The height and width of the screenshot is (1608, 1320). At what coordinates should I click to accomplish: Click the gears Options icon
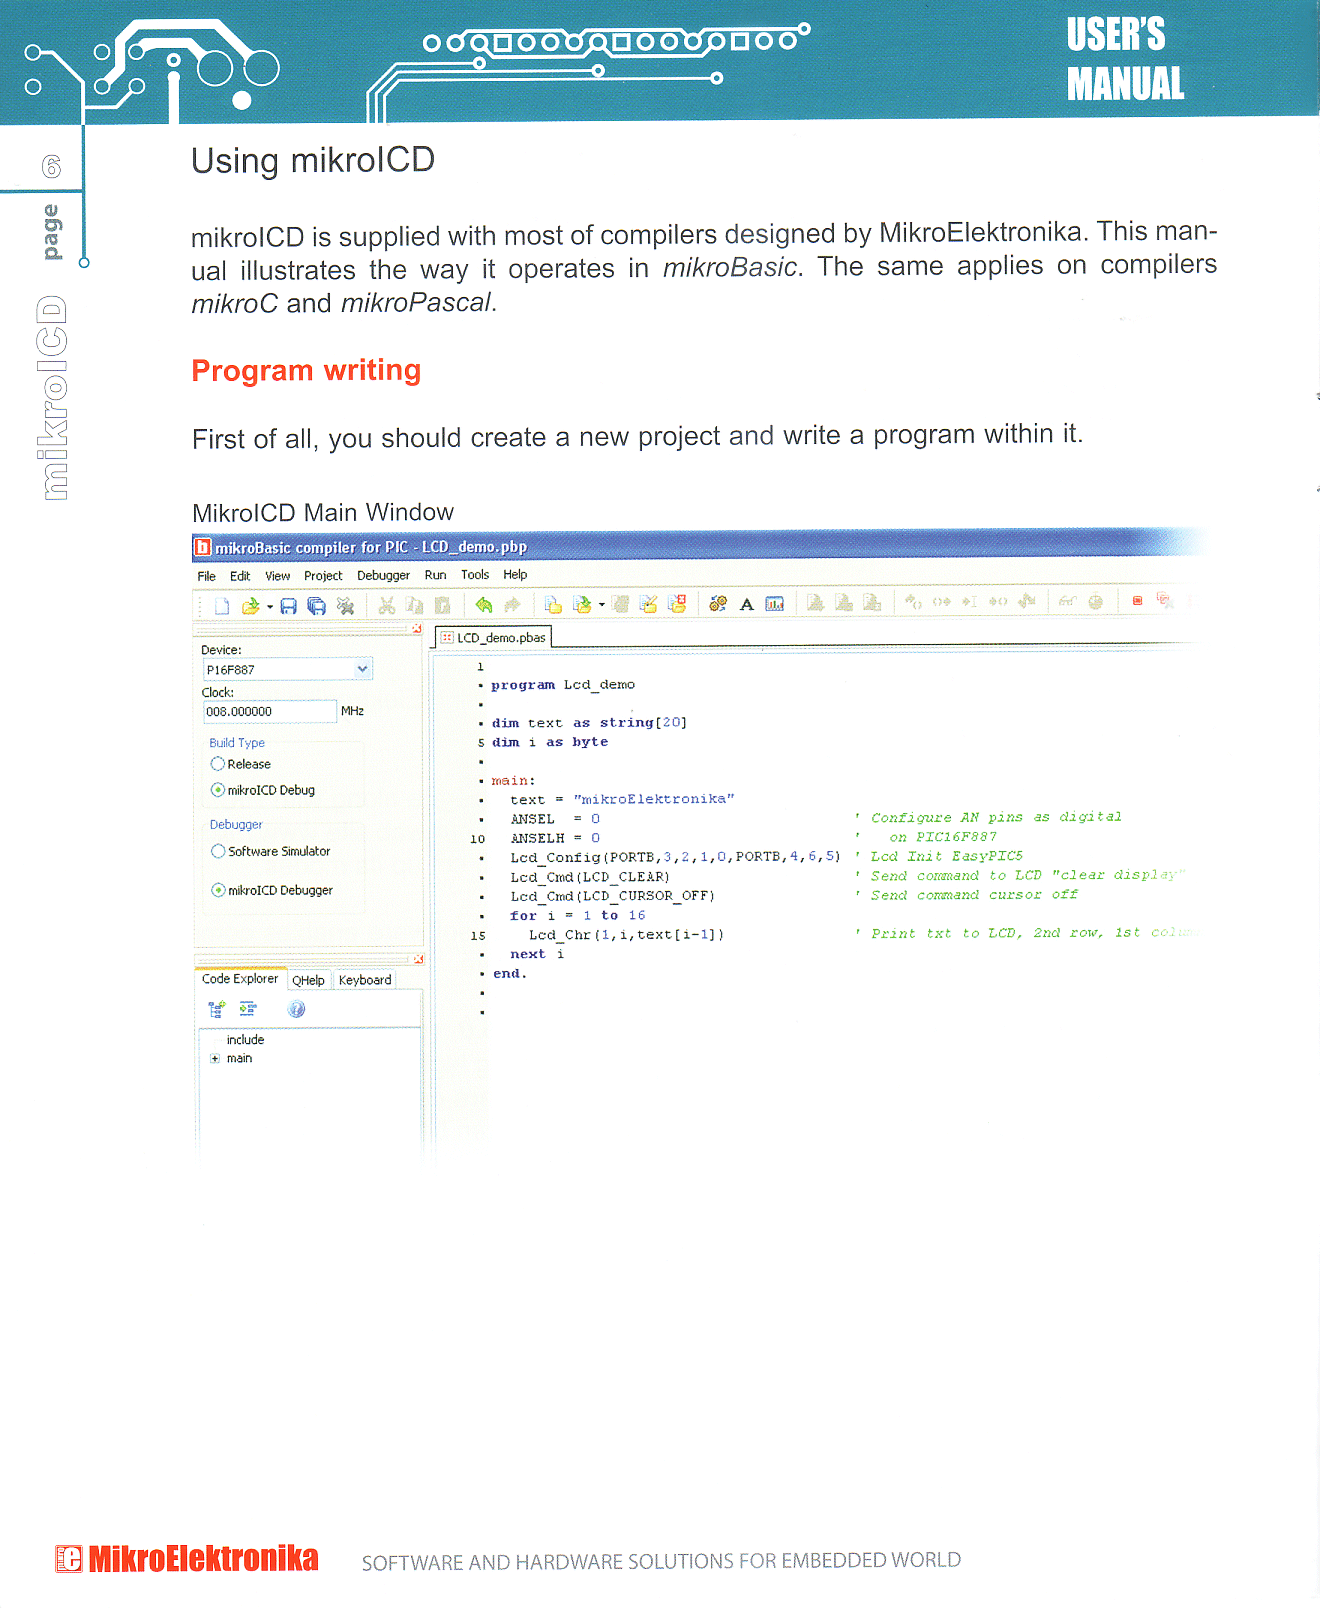click(x=718, y=604)
